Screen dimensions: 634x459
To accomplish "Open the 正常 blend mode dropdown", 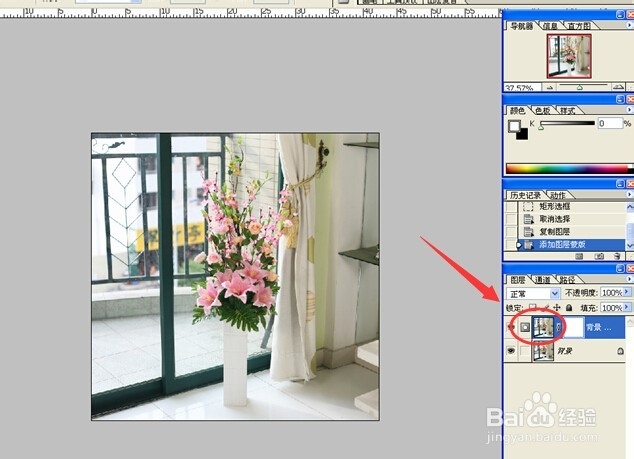I will coord(555,293).
